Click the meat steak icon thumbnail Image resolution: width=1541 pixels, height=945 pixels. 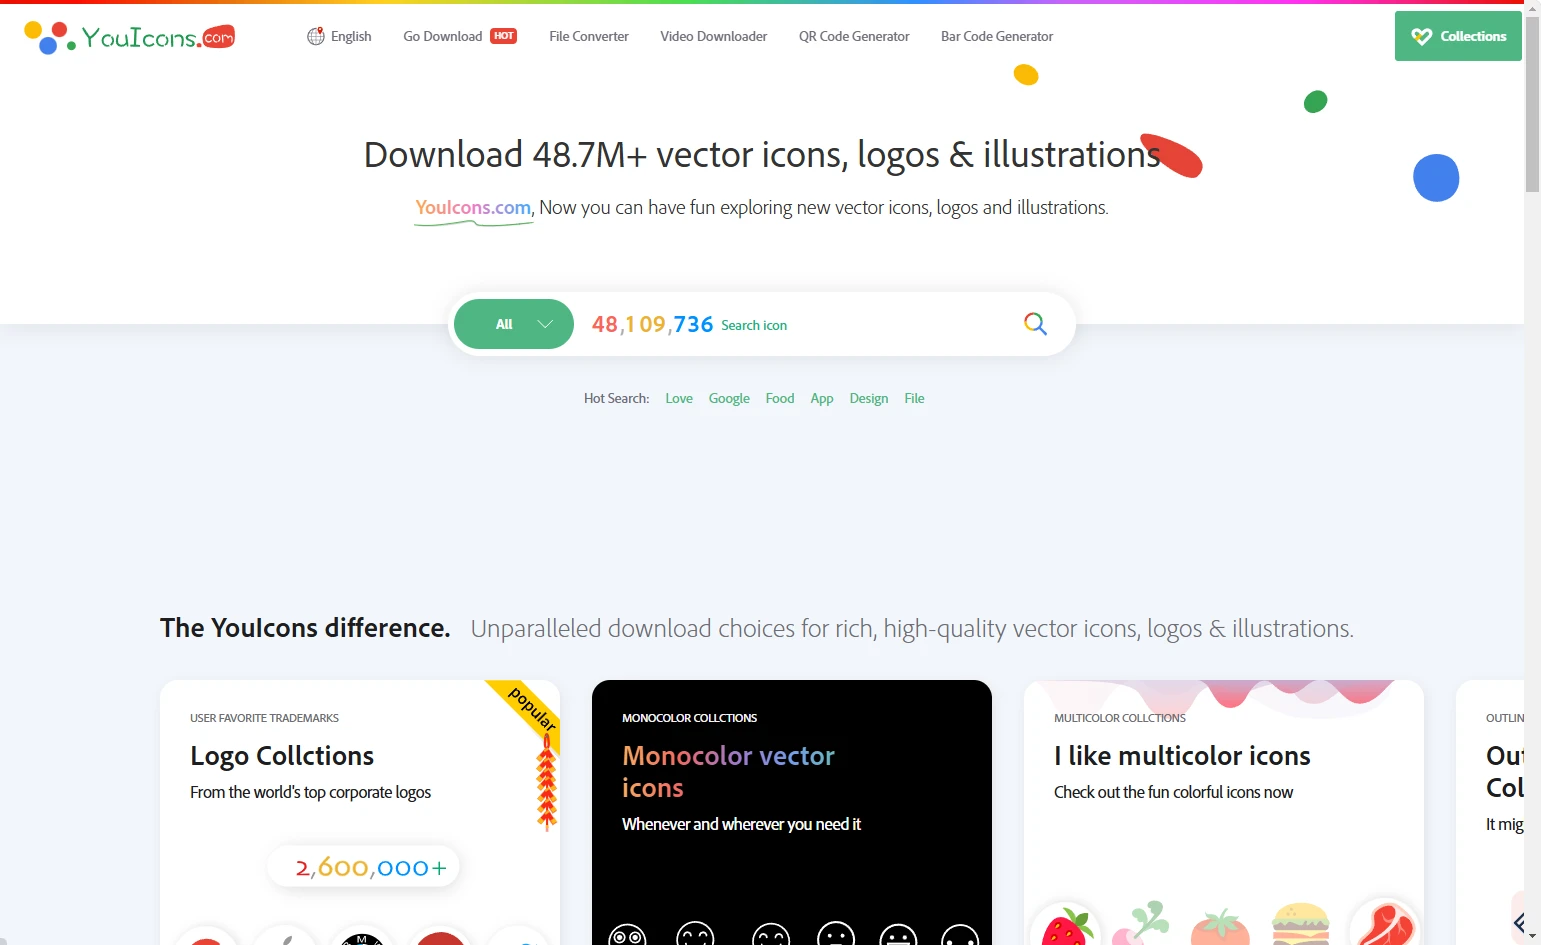point(1385,925)
